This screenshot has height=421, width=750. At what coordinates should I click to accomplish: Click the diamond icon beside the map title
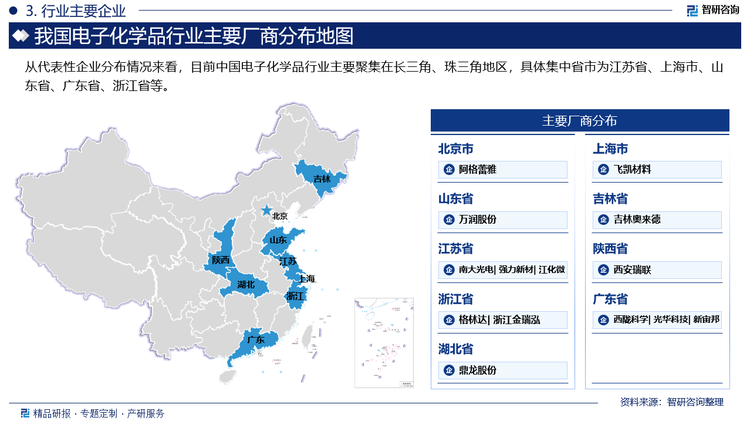pyautogui.click(x=21, y=36)
